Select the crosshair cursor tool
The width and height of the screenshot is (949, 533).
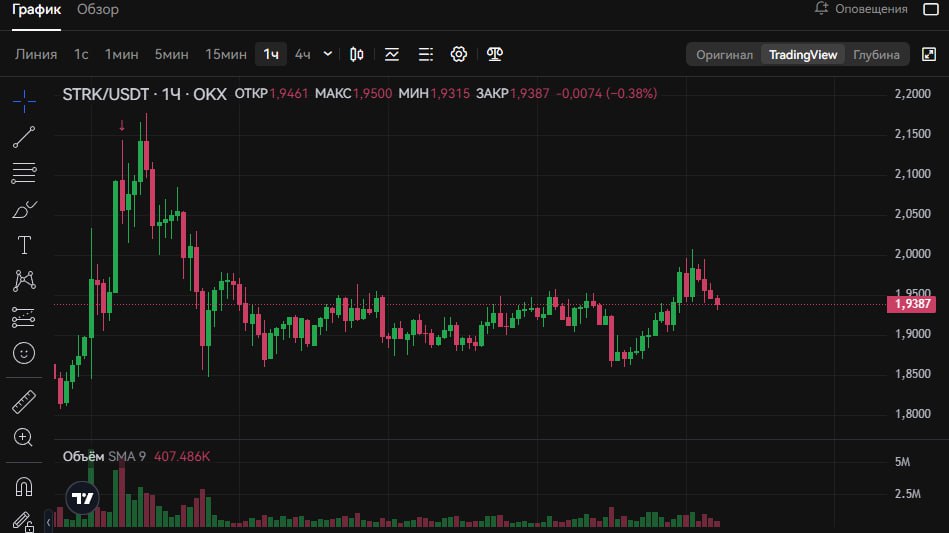pos(24,101)
